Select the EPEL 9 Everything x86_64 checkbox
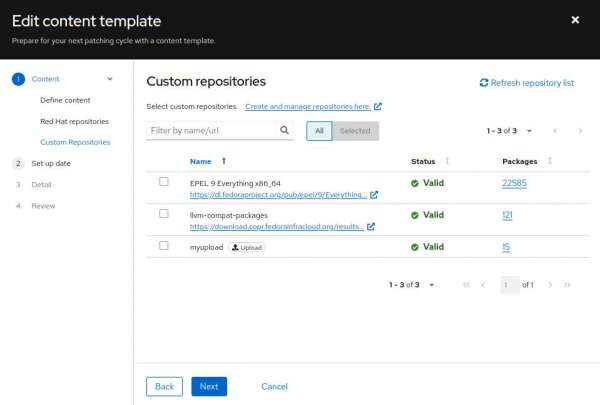 tap(164, 182)
